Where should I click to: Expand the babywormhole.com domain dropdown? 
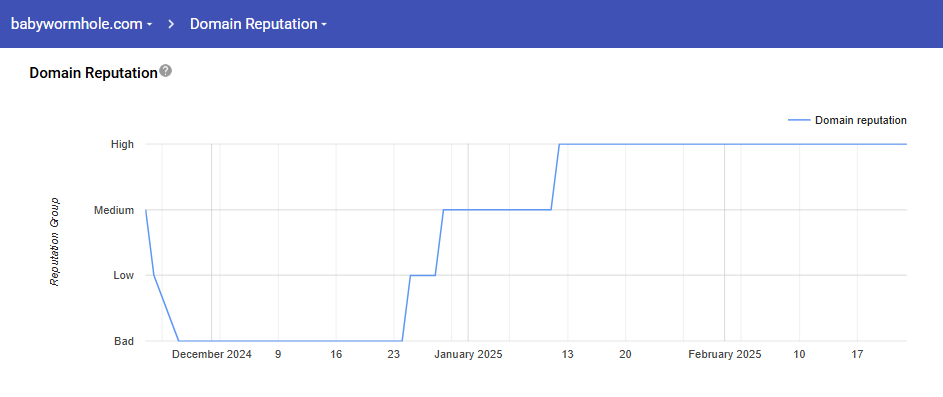click(x=81, y=24)
